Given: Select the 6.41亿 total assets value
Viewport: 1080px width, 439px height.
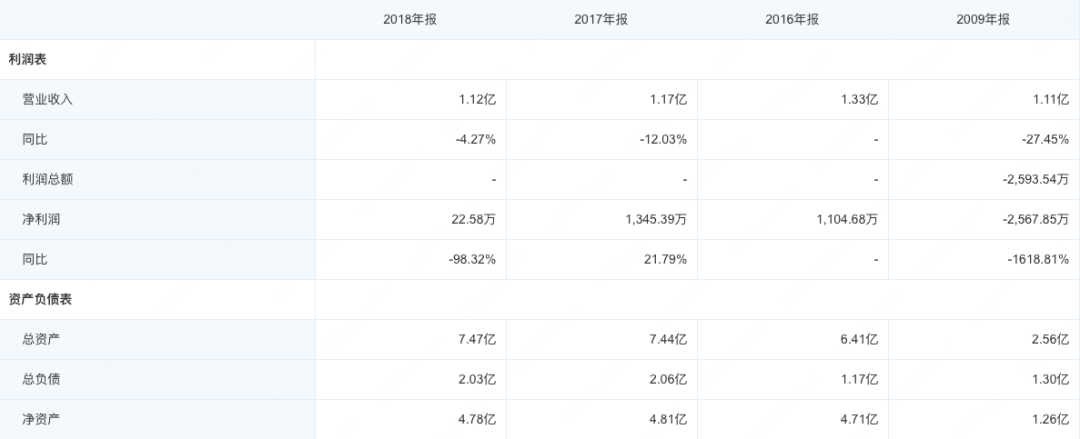Looking at the screenshot, I should click(858, 340).
